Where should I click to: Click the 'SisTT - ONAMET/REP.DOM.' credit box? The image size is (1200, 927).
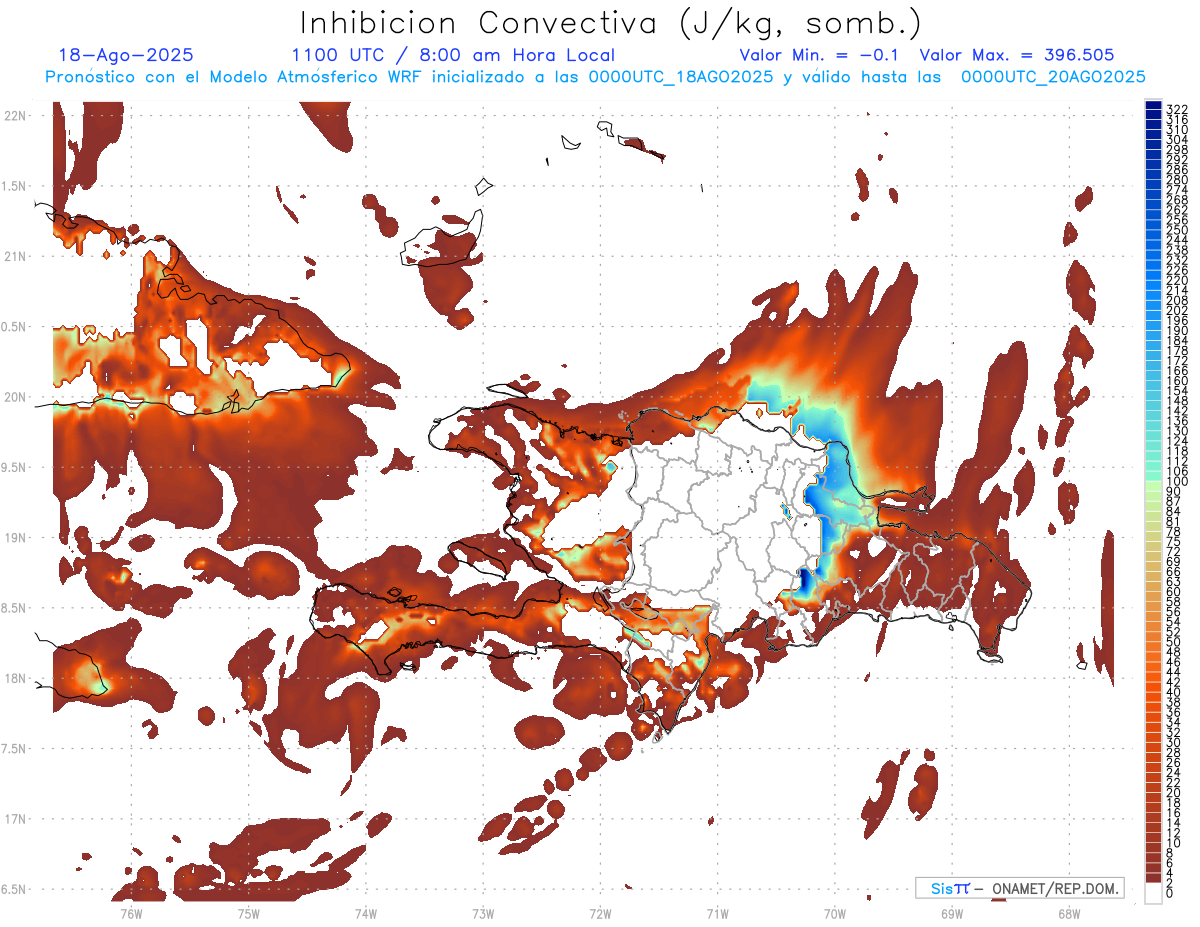(1019, 888)
